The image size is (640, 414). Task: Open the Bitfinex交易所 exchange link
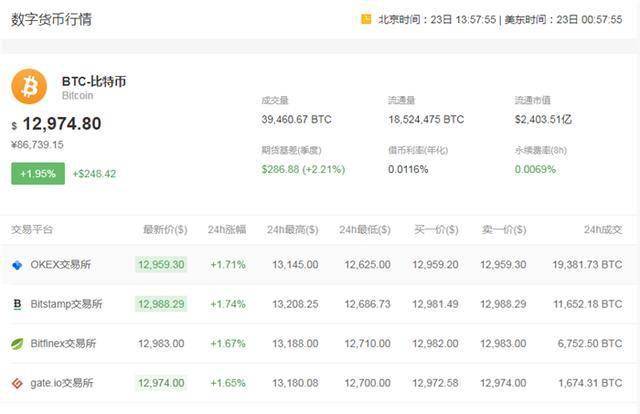(63, 344)
